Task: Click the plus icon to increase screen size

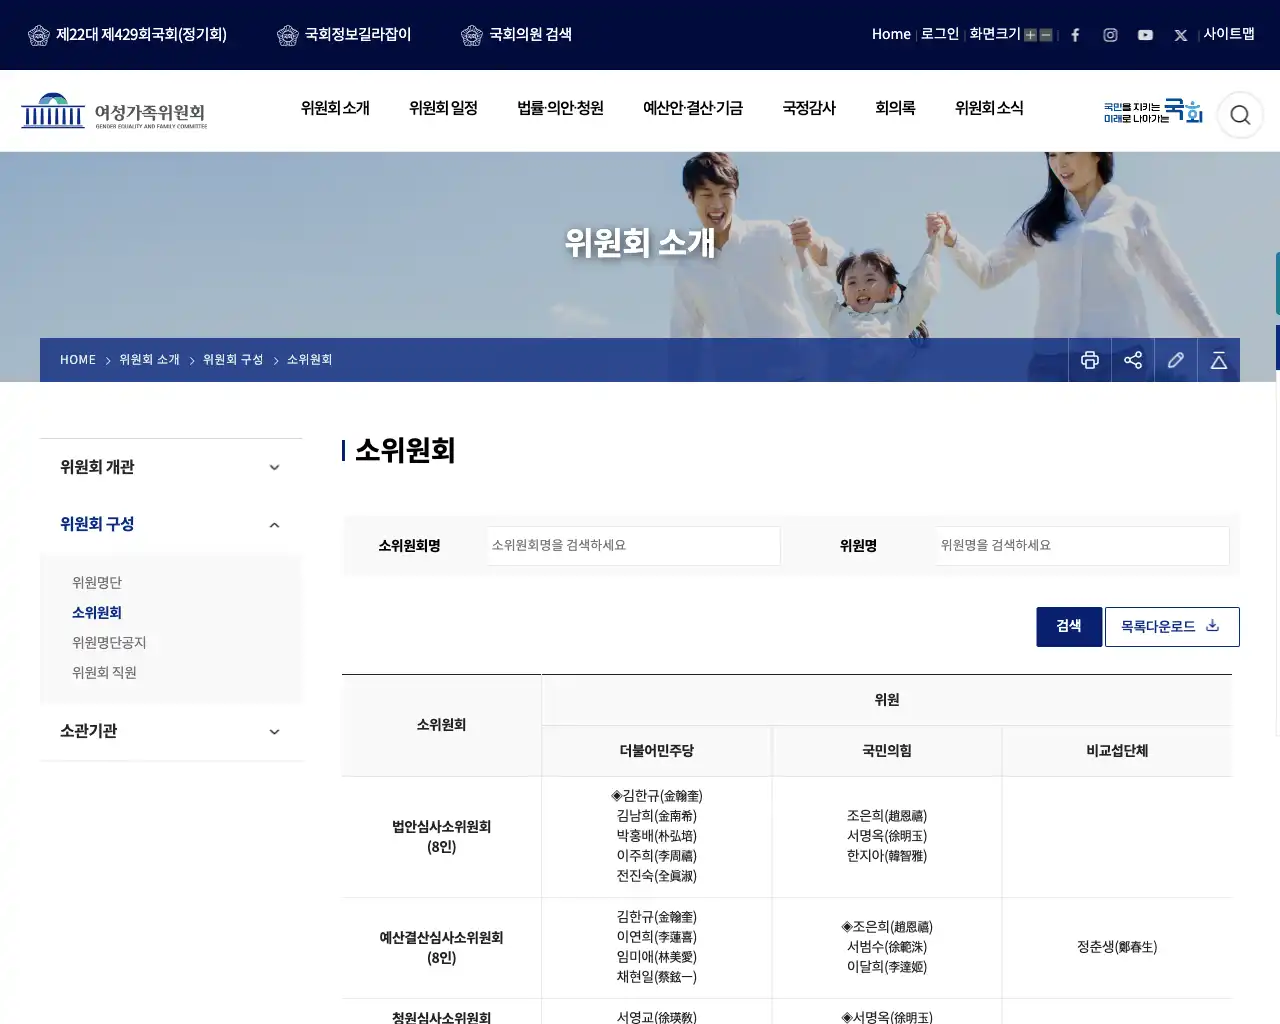Action: [x=1030, y=35]
